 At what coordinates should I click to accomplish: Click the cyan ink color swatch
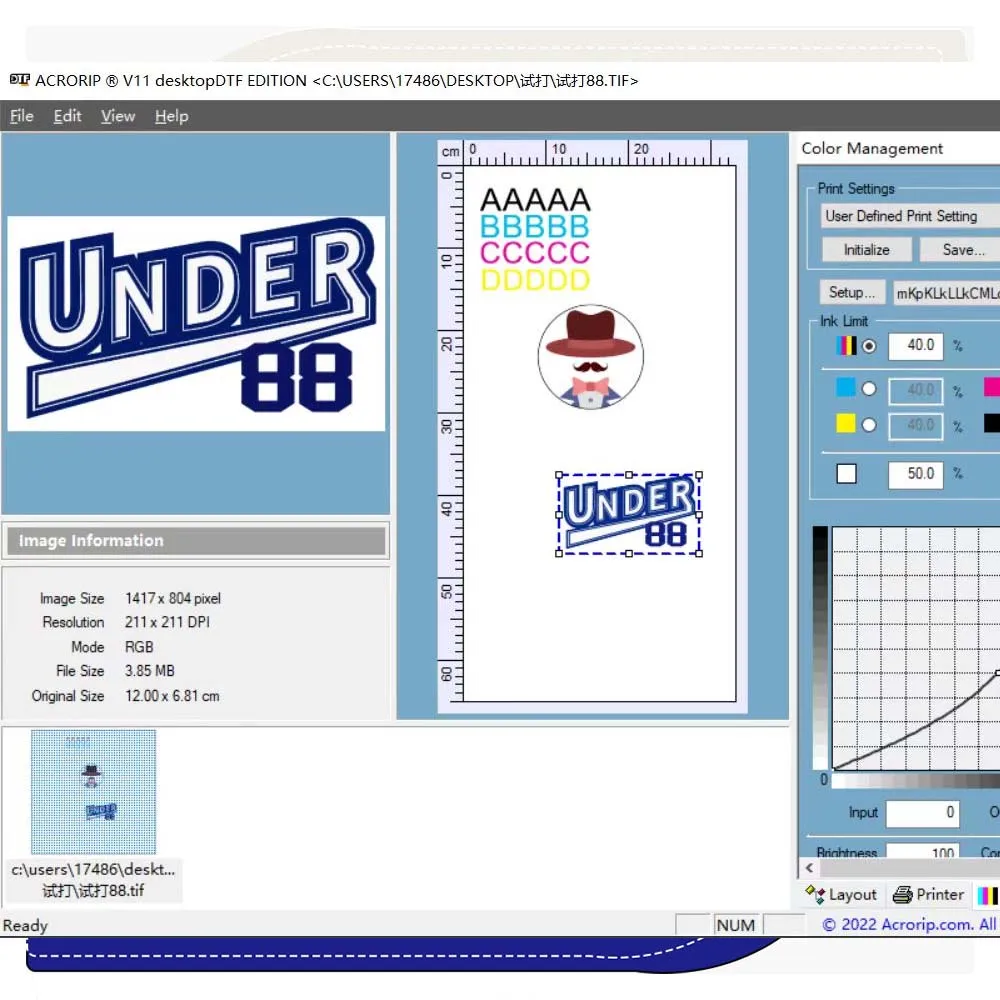pyautogui.click(x=846, y=387)
